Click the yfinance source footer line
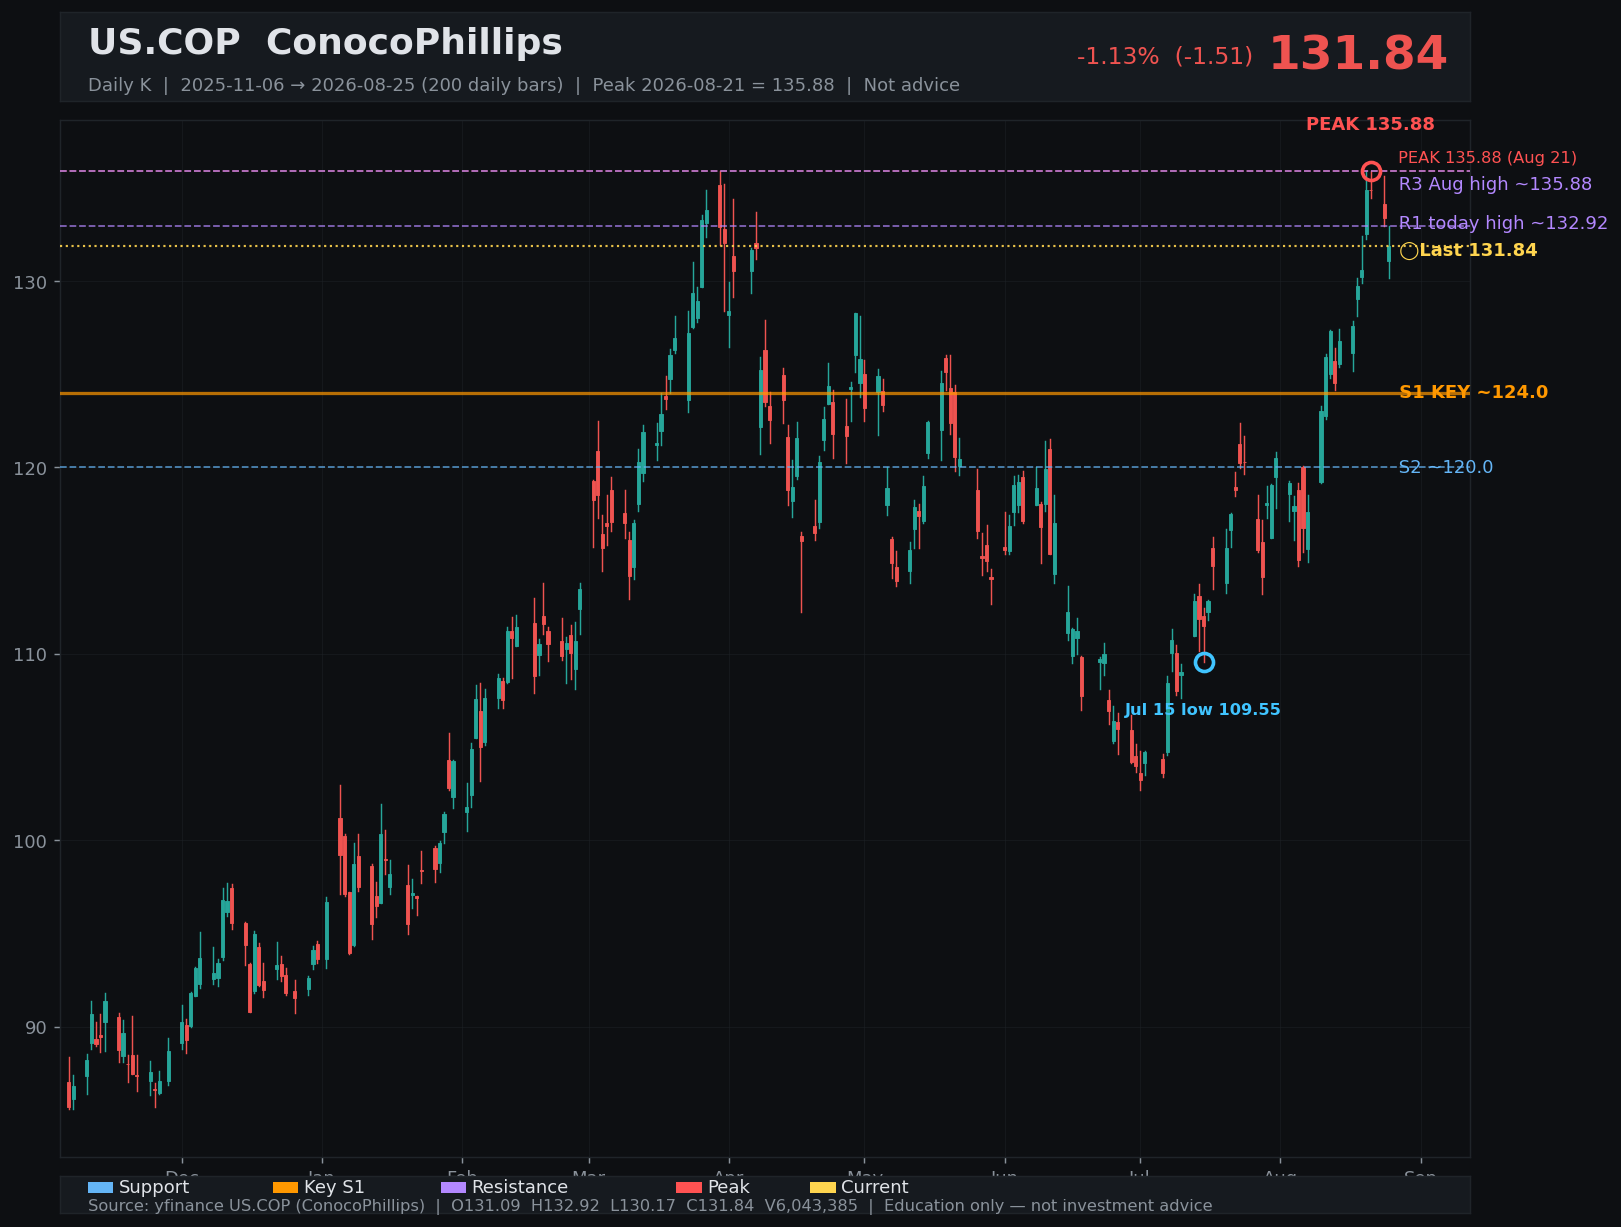The width and height of the screenshot is (1621, 1227). [650, 1206]
